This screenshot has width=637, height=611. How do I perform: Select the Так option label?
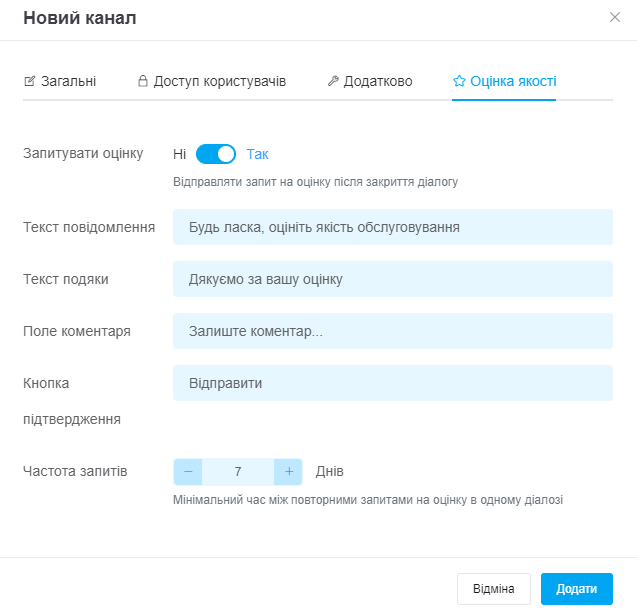point(258,154)
